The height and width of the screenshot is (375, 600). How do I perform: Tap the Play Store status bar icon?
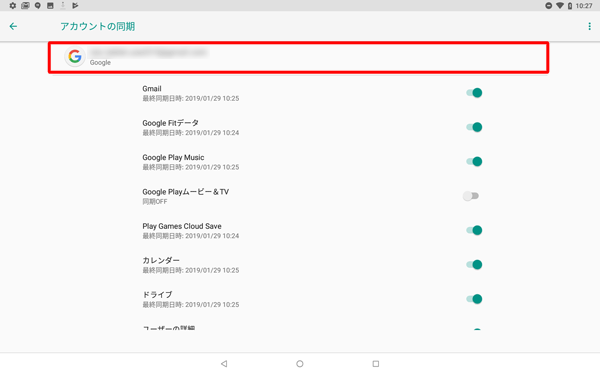tap(75, 5)
